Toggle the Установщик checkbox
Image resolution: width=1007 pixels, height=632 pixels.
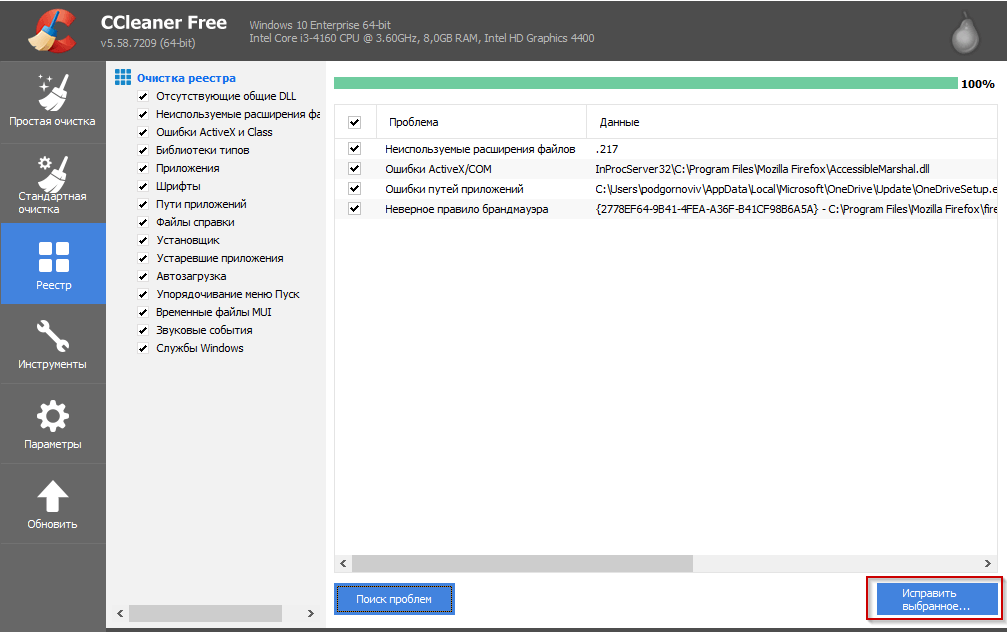[143, 240]
